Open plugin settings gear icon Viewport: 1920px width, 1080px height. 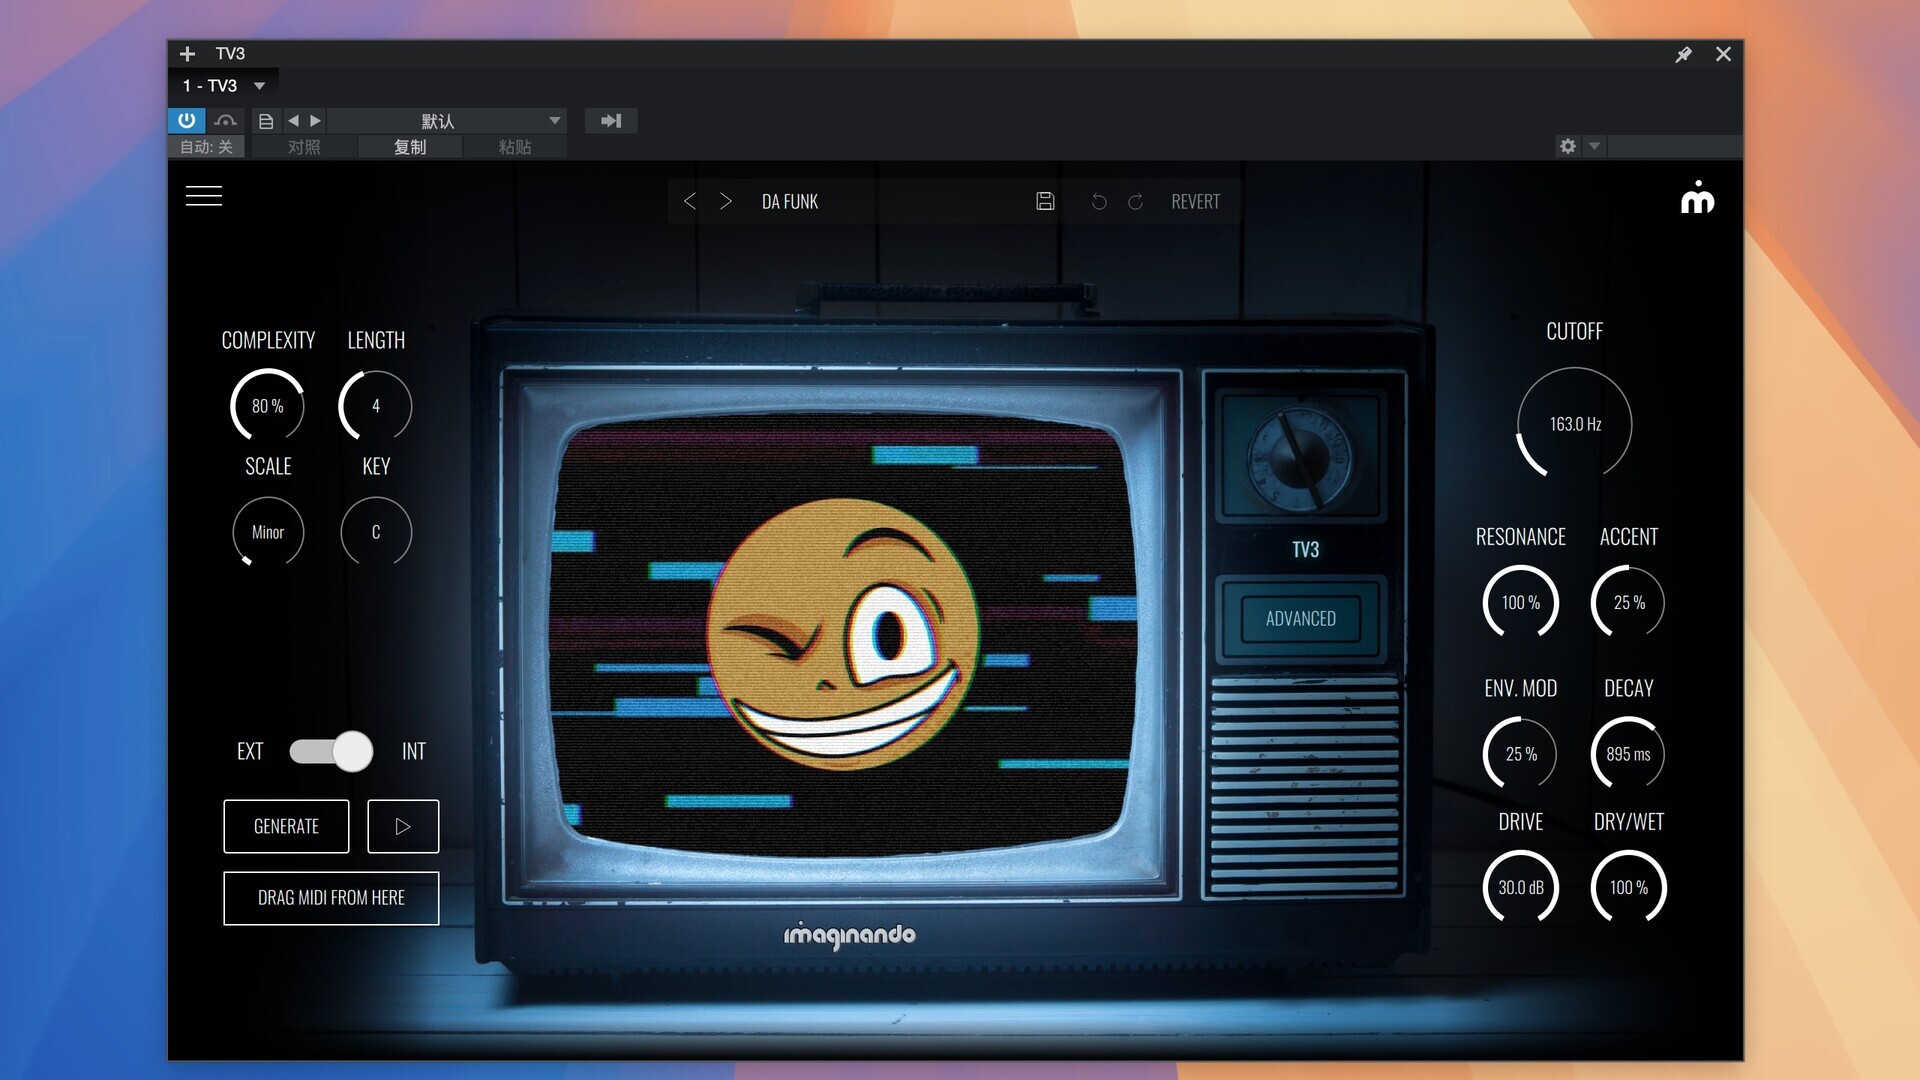click(1568, 146)
